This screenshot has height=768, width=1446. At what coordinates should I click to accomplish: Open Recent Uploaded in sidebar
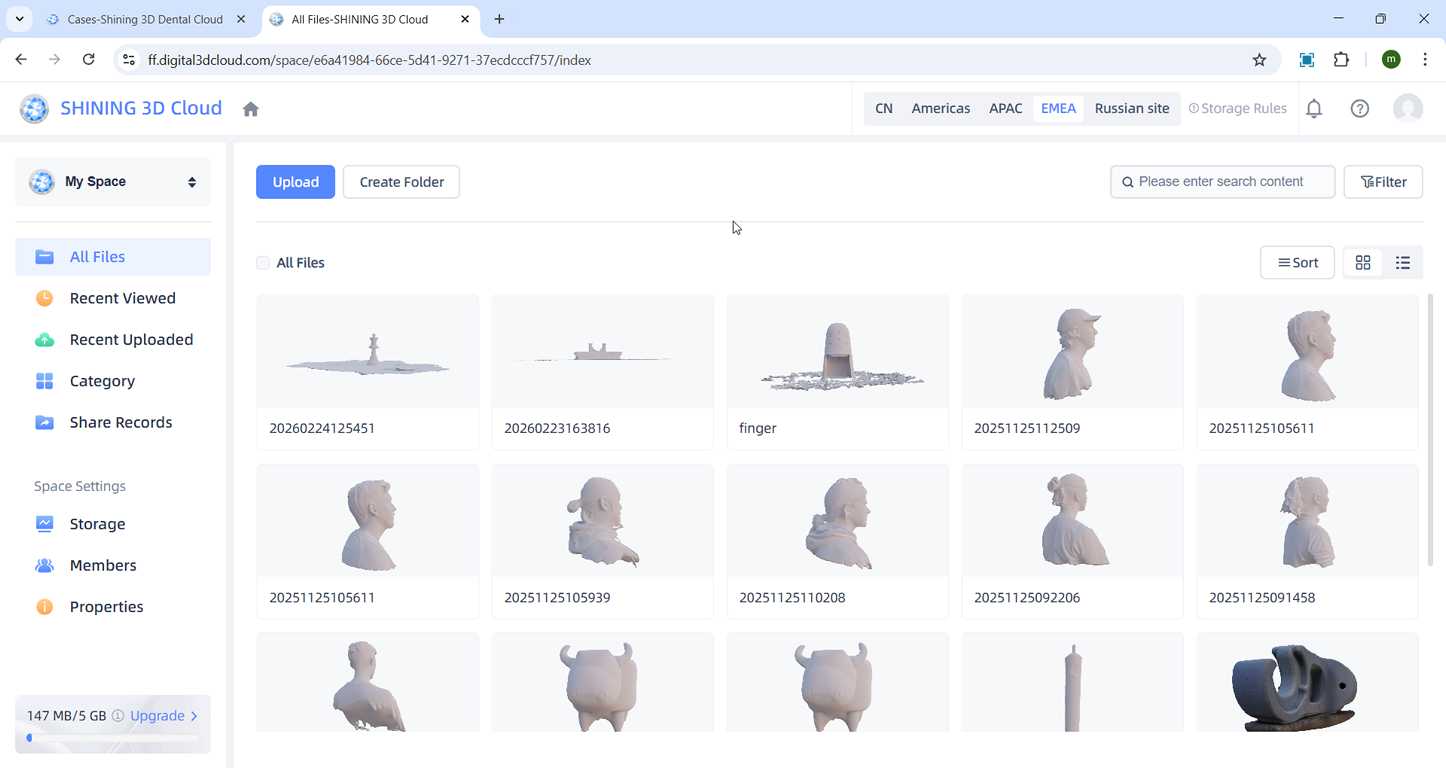pos(113,340)
